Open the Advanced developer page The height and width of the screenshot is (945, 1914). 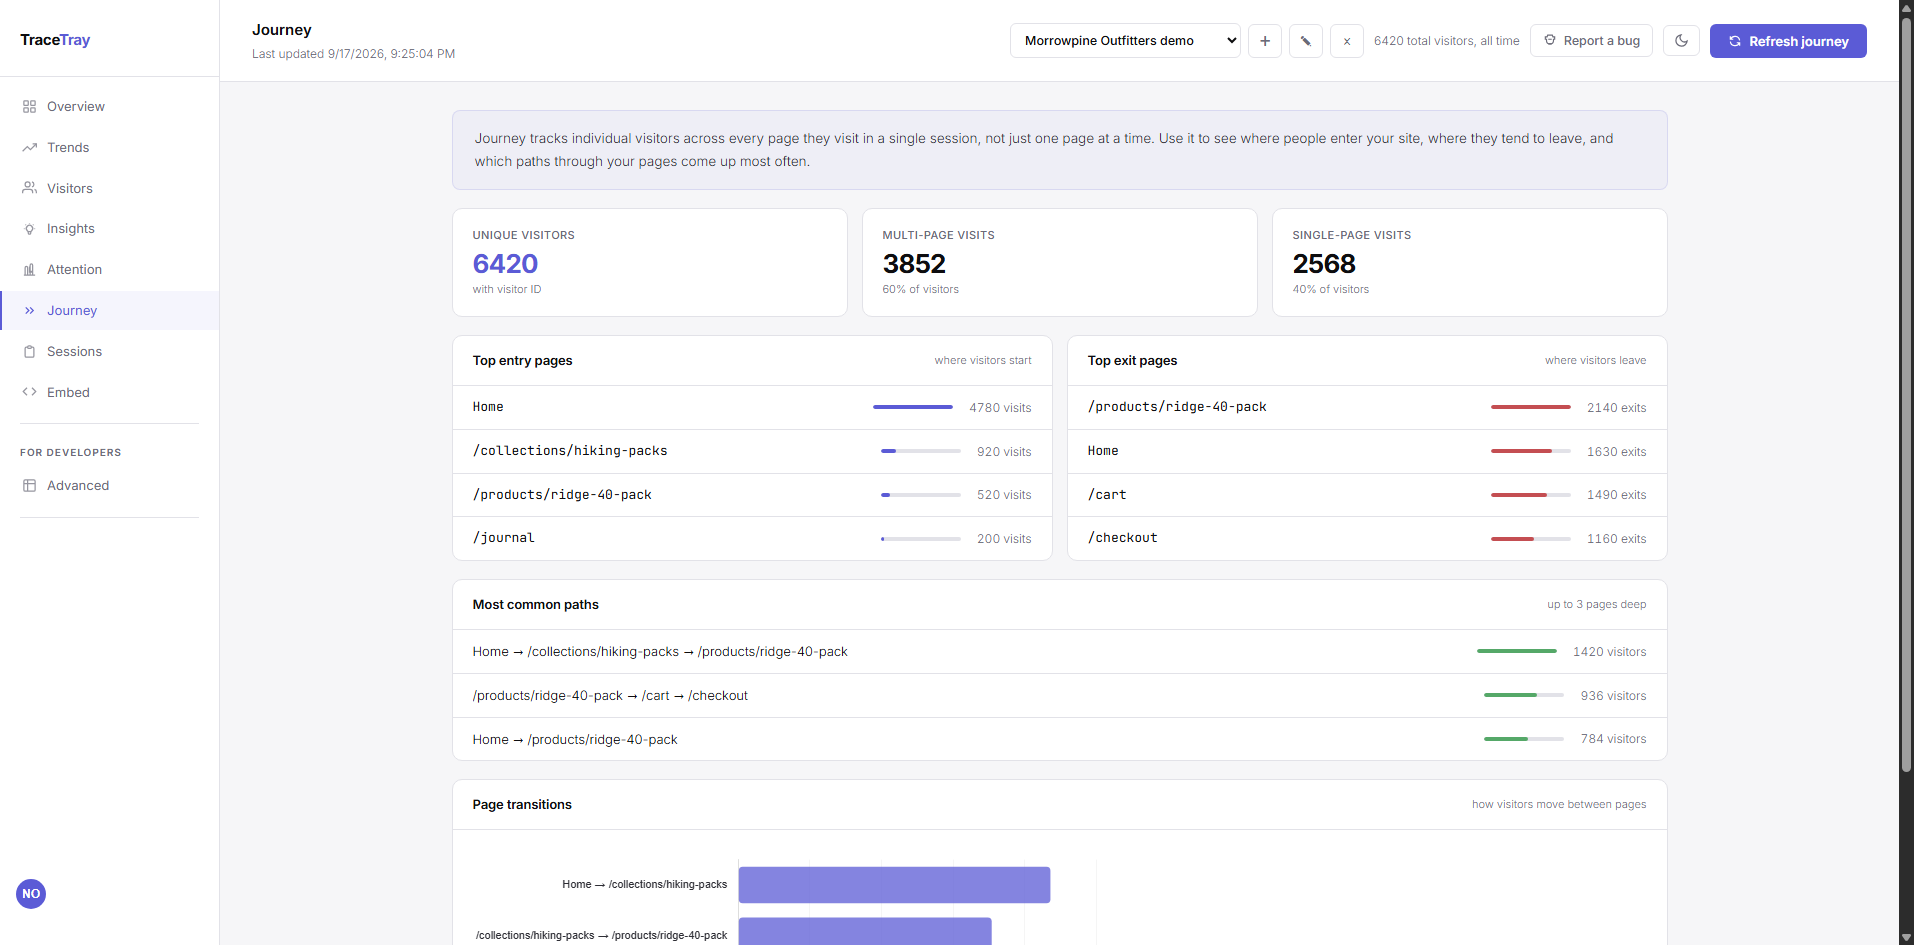tap(110, 486)
